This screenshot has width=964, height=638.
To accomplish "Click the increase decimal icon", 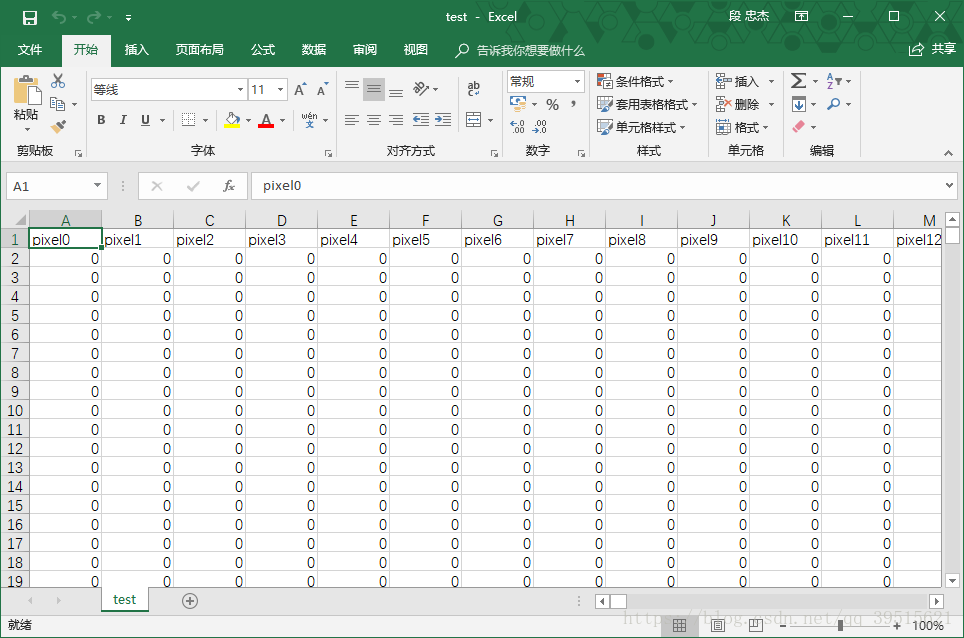I will [516, 128].
